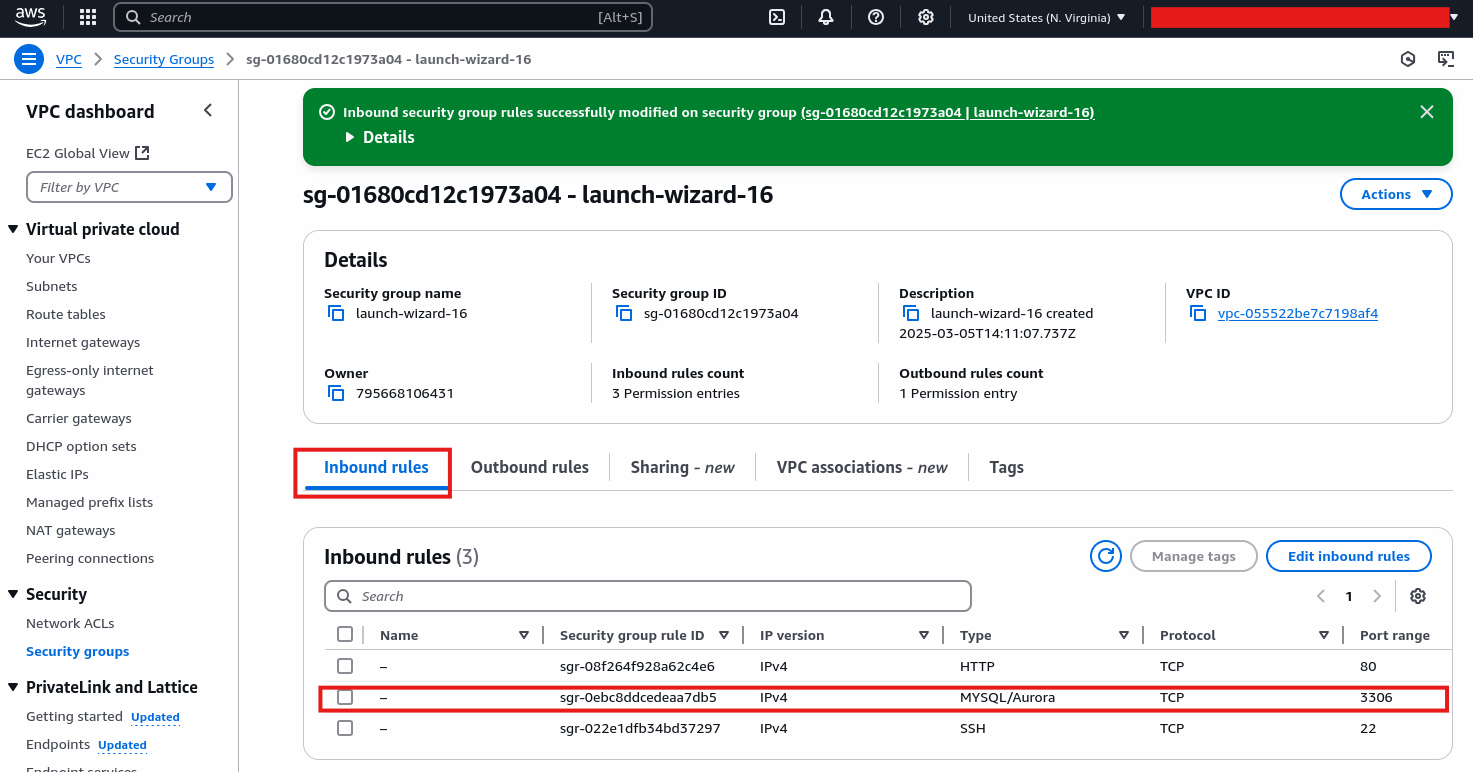
Task: Click the inbound rules search field
Action: click(x=648, y=596)
